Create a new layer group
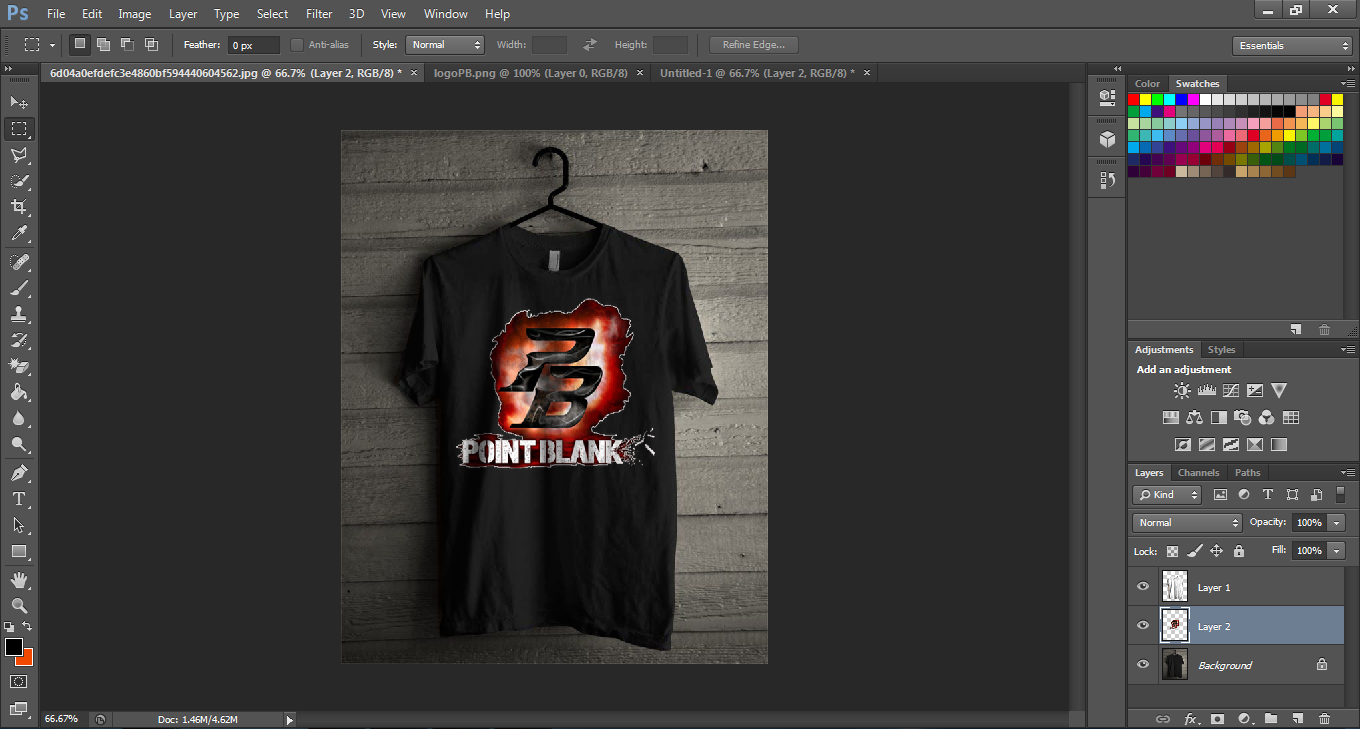Image resolution: width=1360 pixels, height=729 pixels. pyautogui.click(x=1271, y=718)
